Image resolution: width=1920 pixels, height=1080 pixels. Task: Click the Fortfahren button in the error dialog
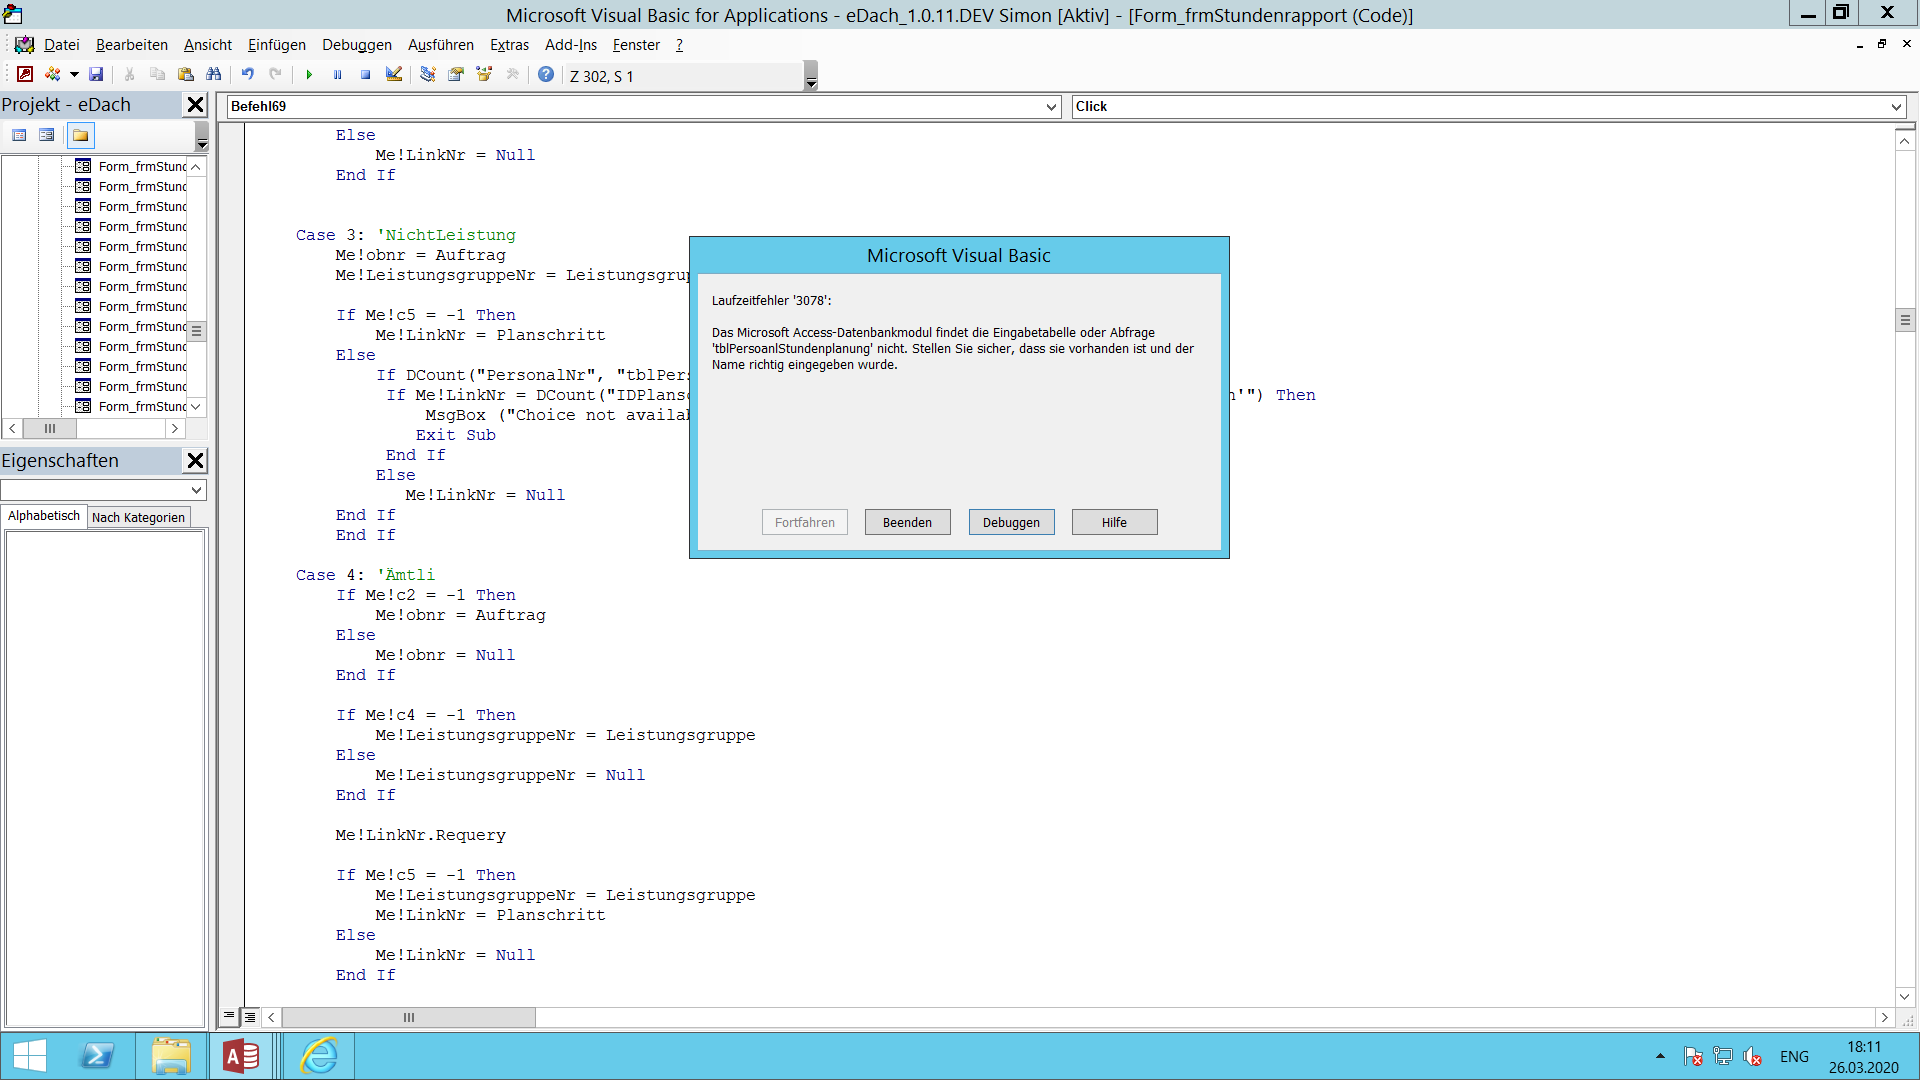point(804,522)
